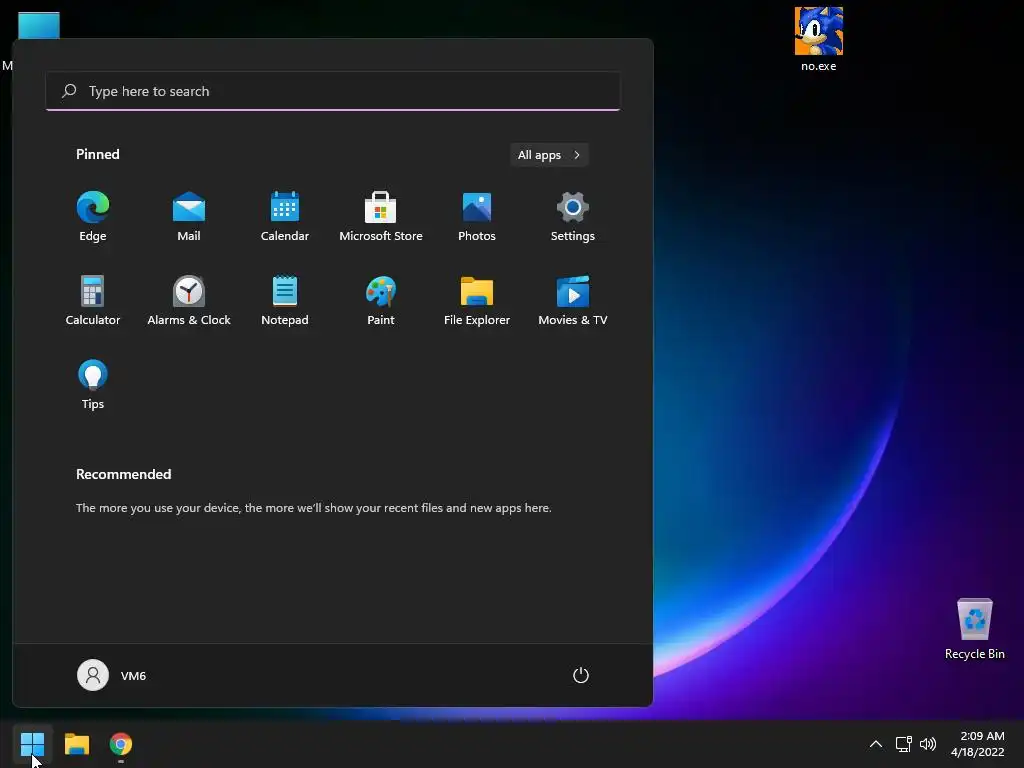Open Google Chrome from the taskbar
This screenshot has width=1024, height=768.
click(121, 744)
